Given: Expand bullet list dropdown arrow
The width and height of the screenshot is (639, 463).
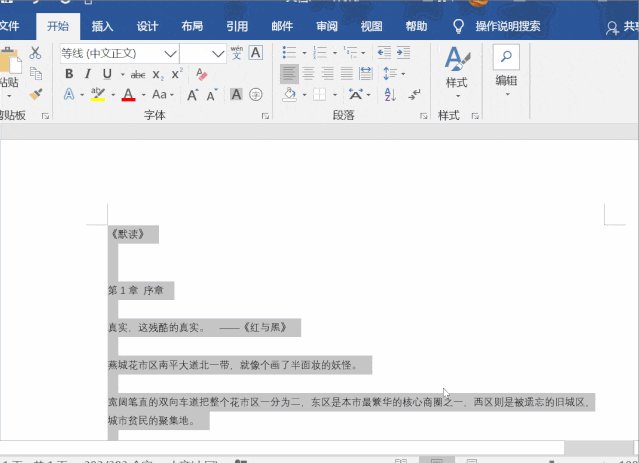Looking at the screenshot, I should tap(304, 53).
